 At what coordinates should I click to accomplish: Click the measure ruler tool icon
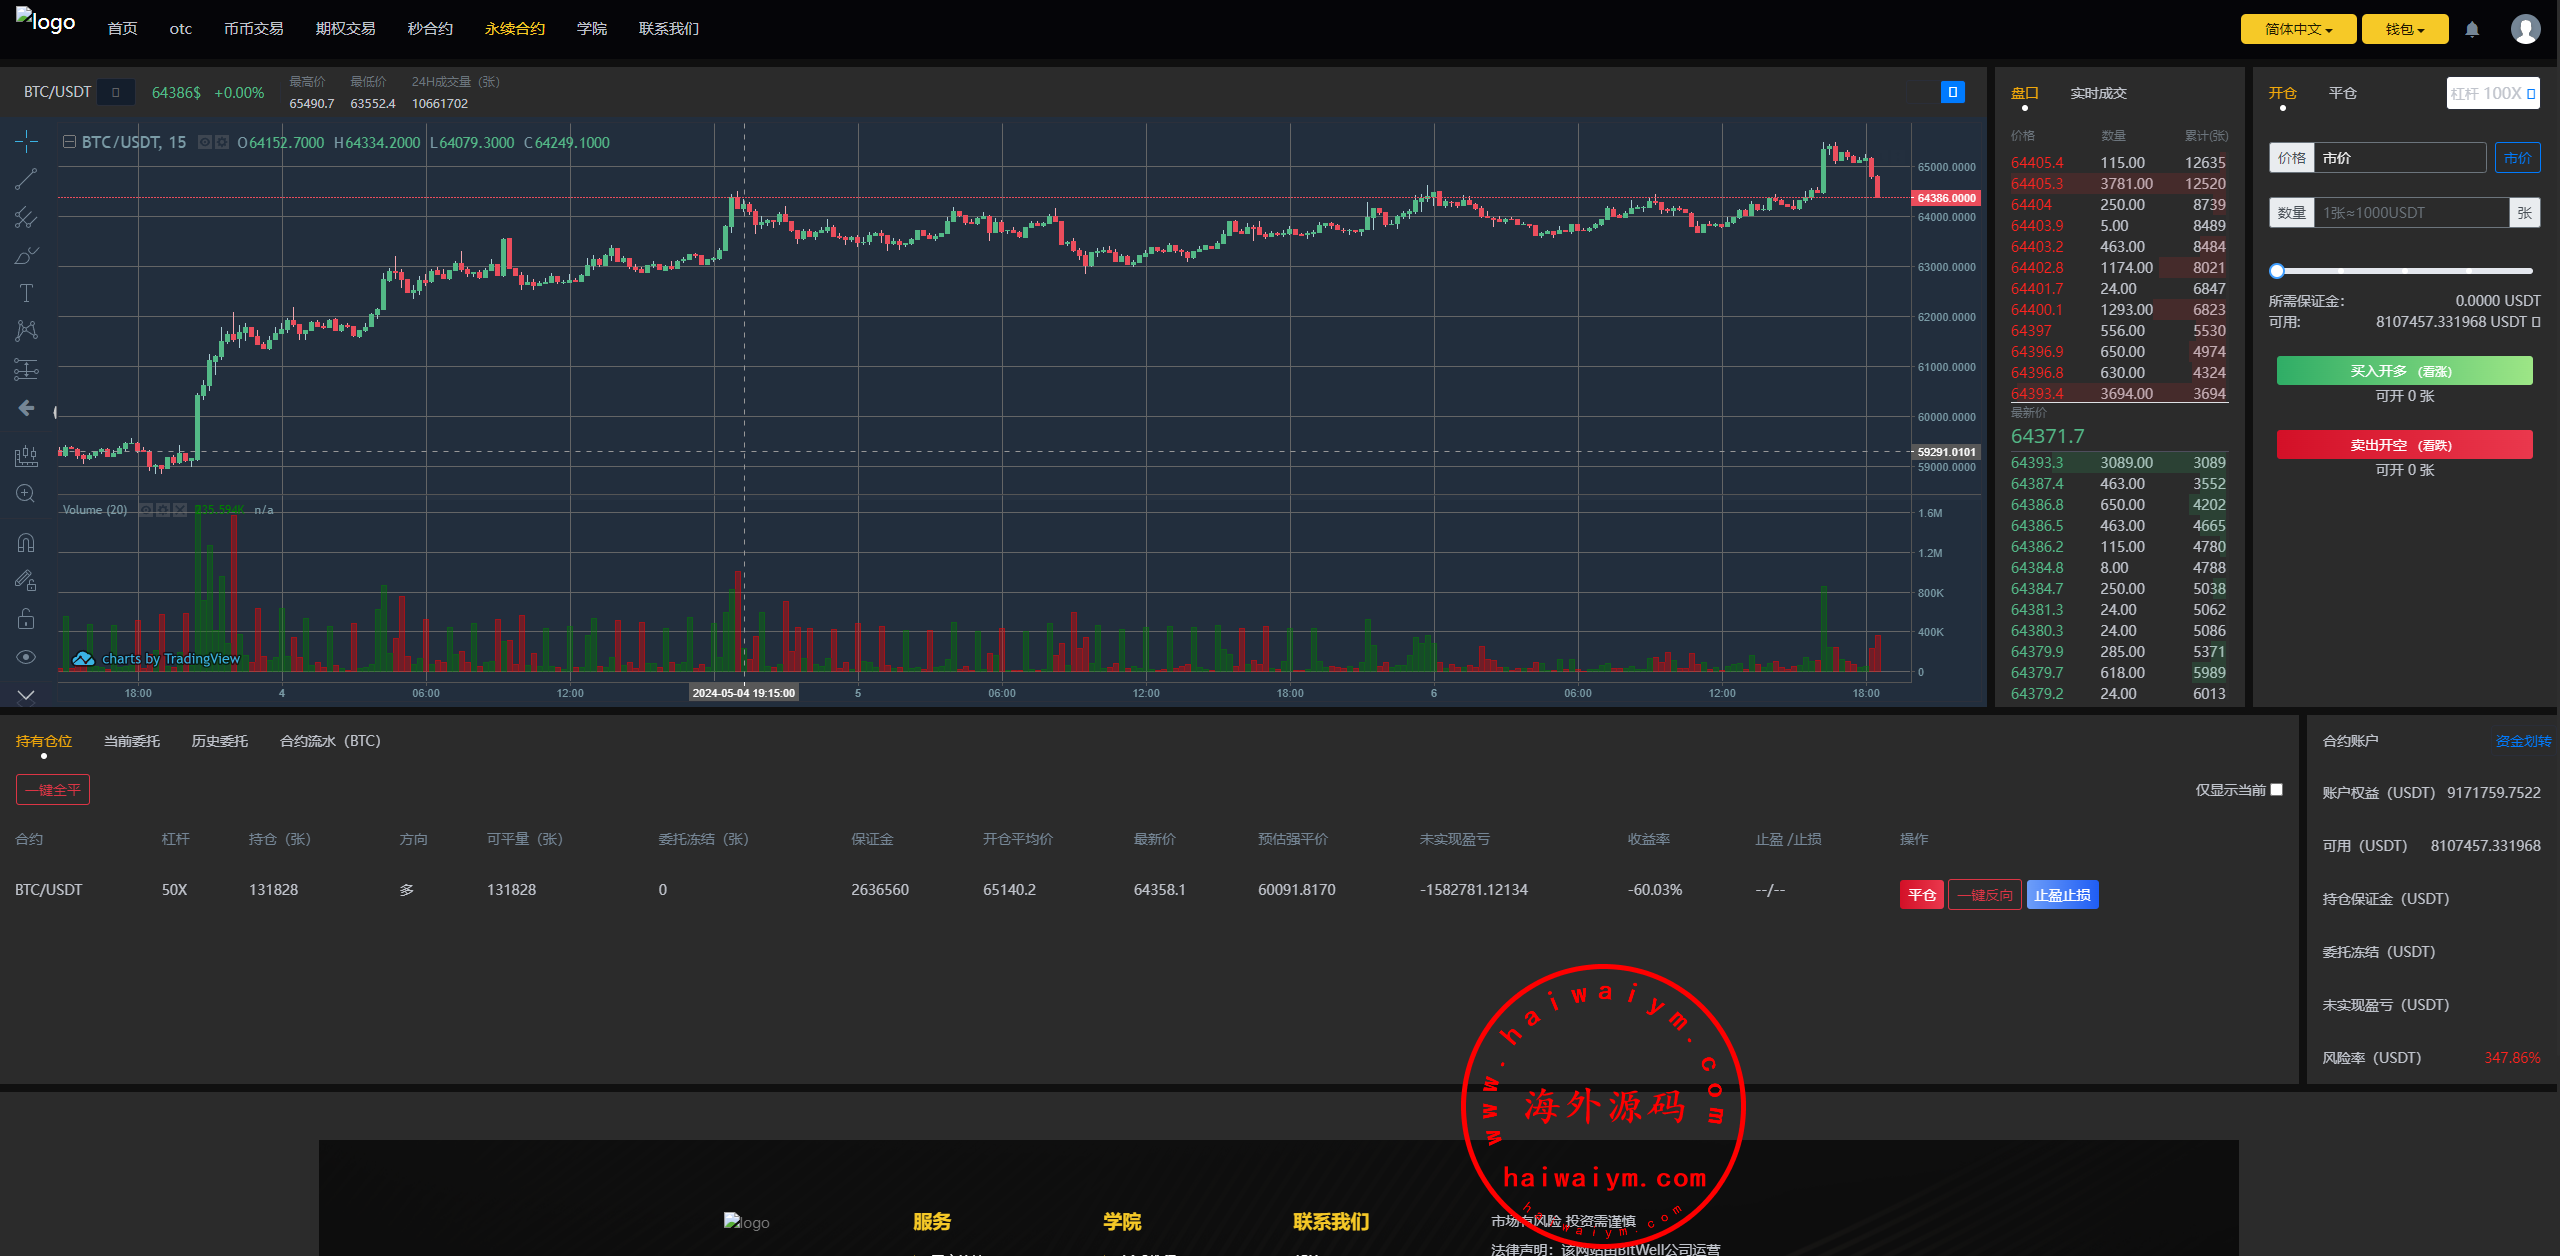pos(26,457)
